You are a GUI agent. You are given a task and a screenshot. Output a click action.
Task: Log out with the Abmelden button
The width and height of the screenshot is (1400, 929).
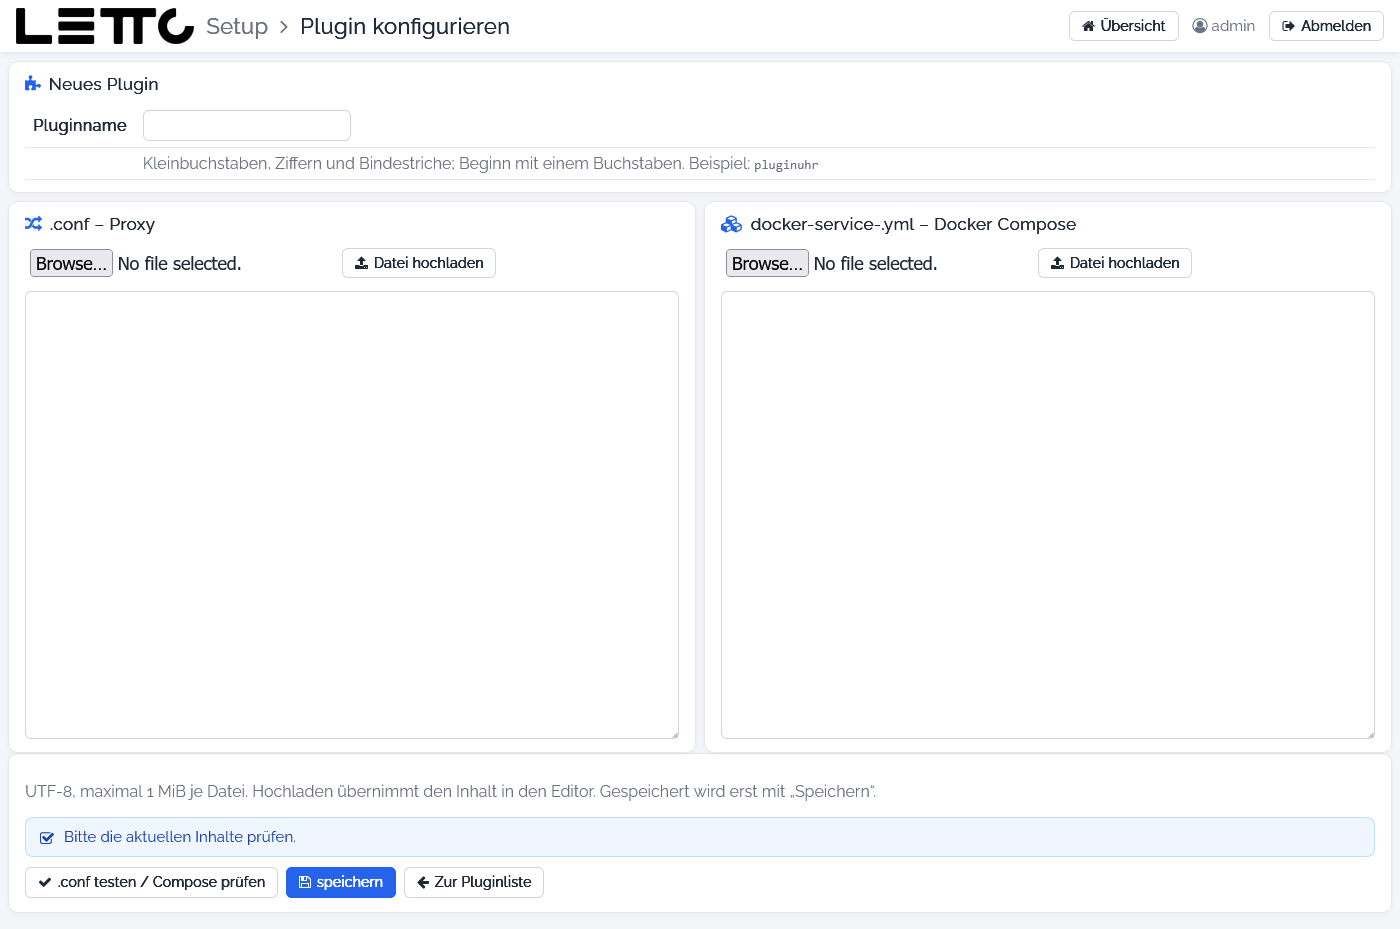pyautogui.click(x=1326, y=26)
